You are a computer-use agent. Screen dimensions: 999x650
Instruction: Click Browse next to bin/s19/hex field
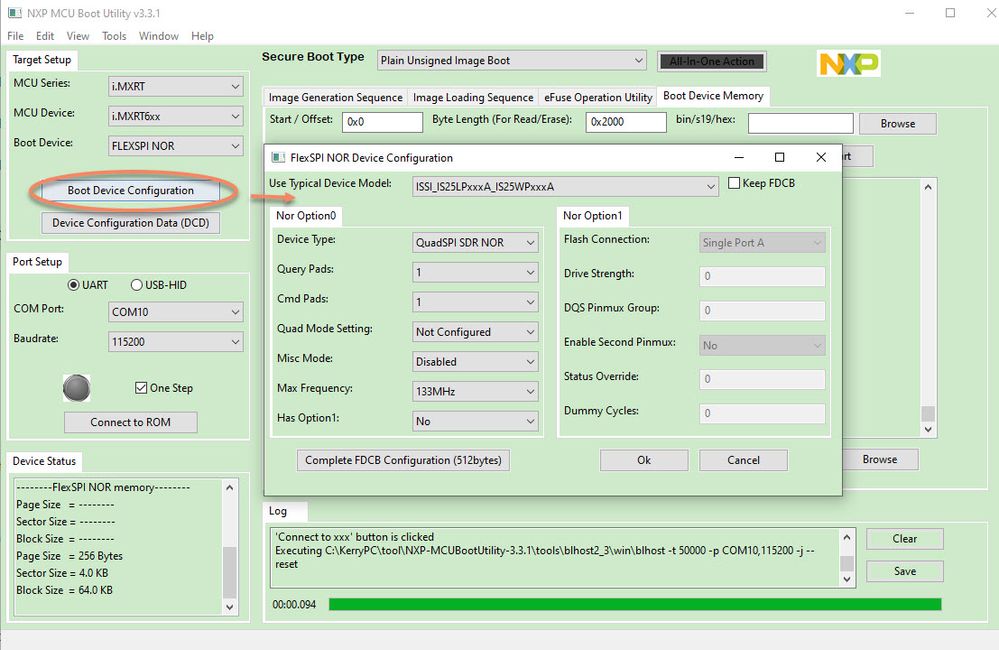[x=898, y=124]
